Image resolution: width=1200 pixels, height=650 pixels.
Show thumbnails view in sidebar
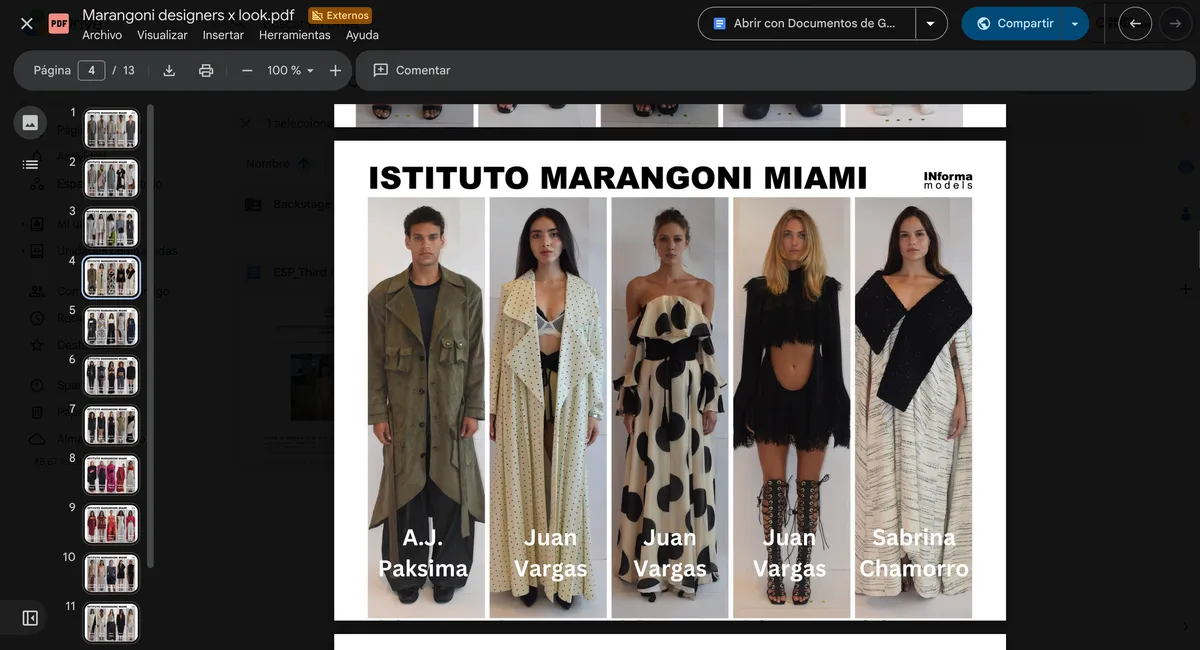pyautogui.click(x=30, y=123)
